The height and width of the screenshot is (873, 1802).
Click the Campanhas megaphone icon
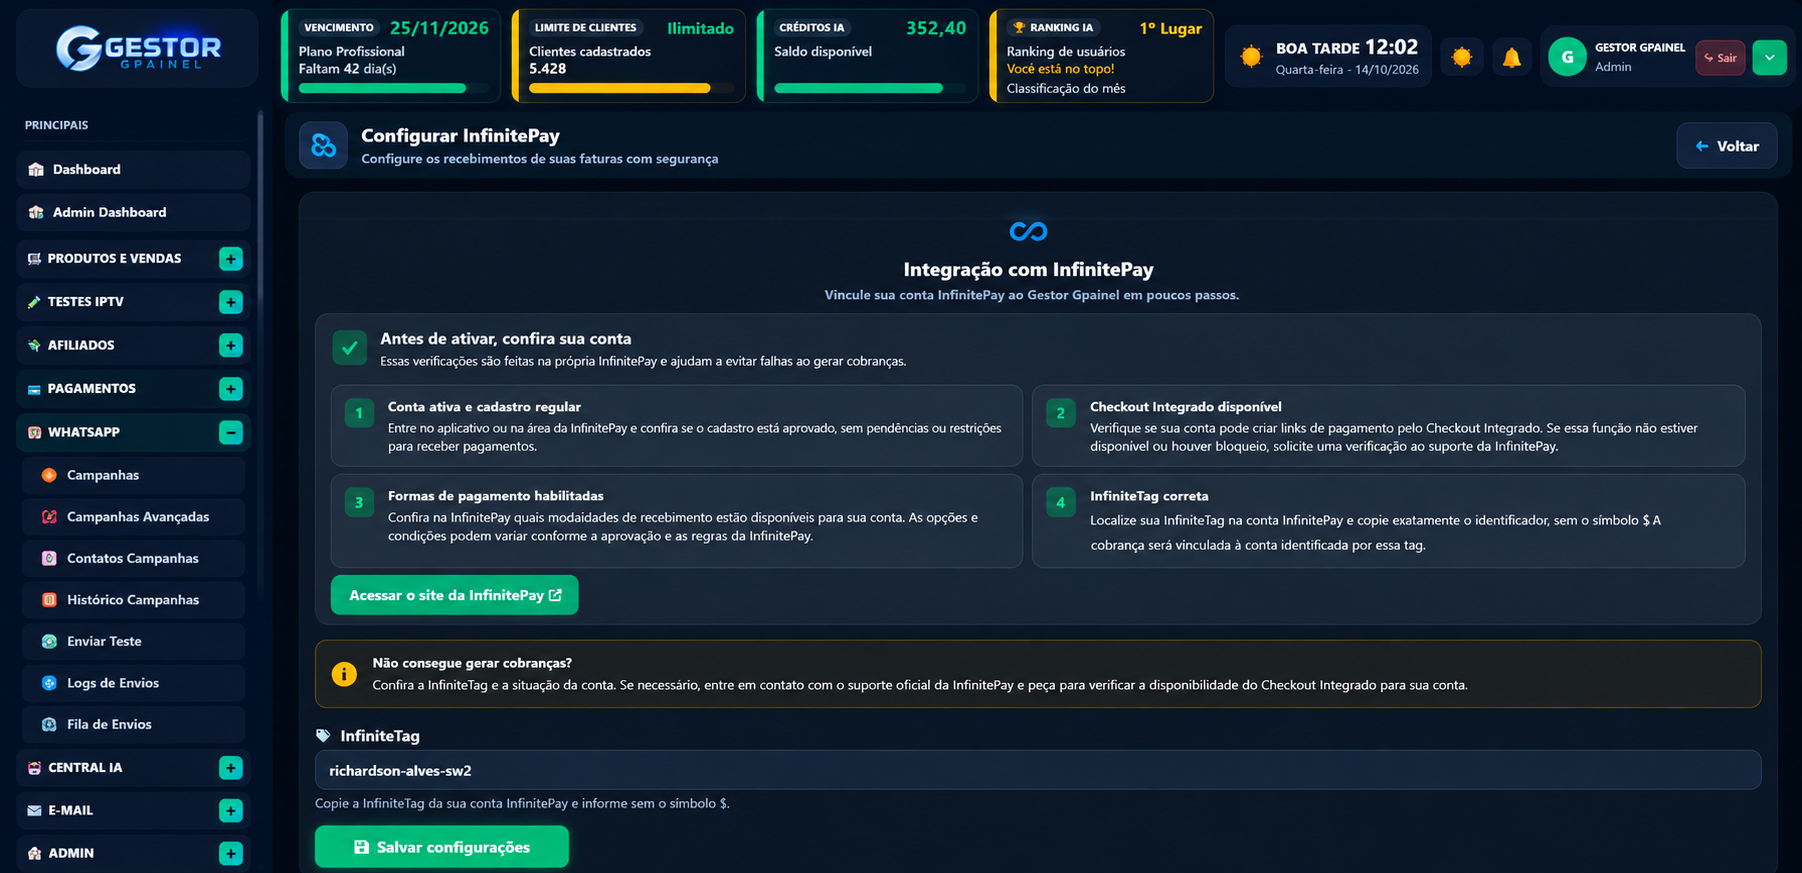coord(49,475)
